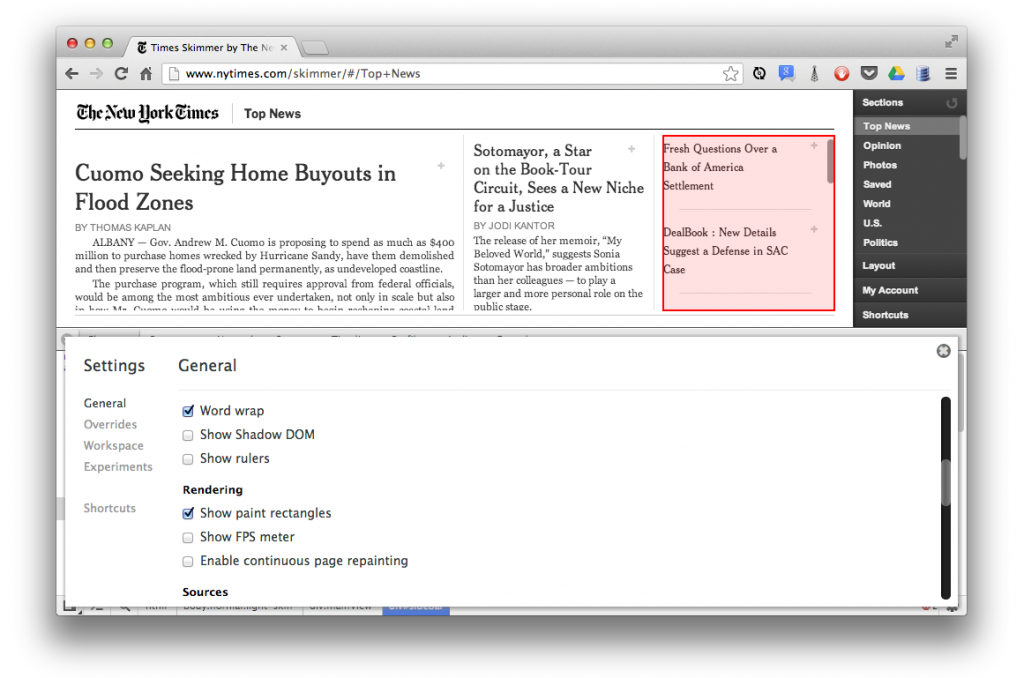Disable Show paint rectangles checkbox
This screenshot has width=1024, height=678.
[188, 513]
